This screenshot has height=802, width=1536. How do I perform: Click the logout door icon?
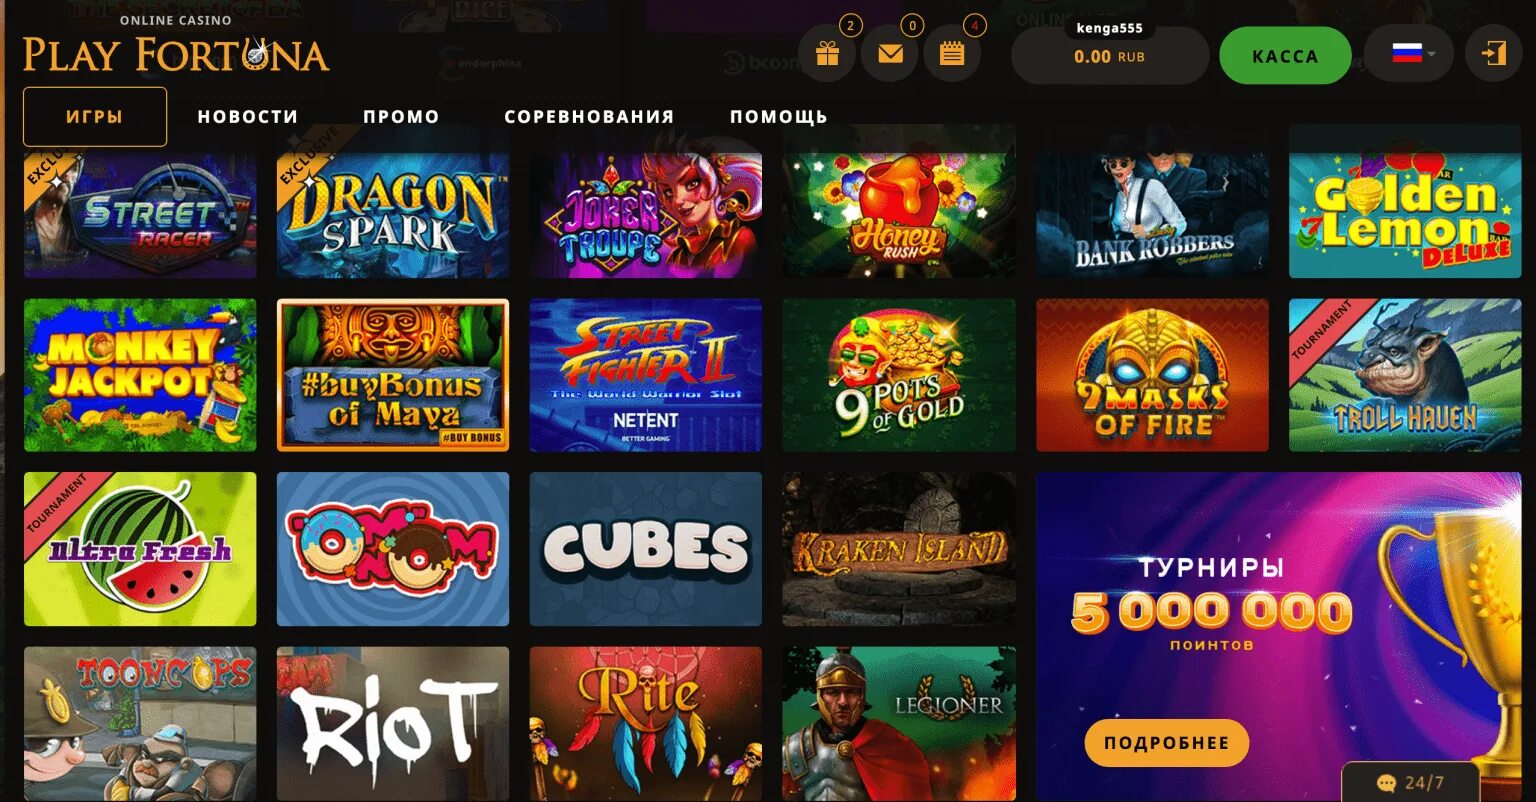pyautogui.click(x=1494, y=54)
